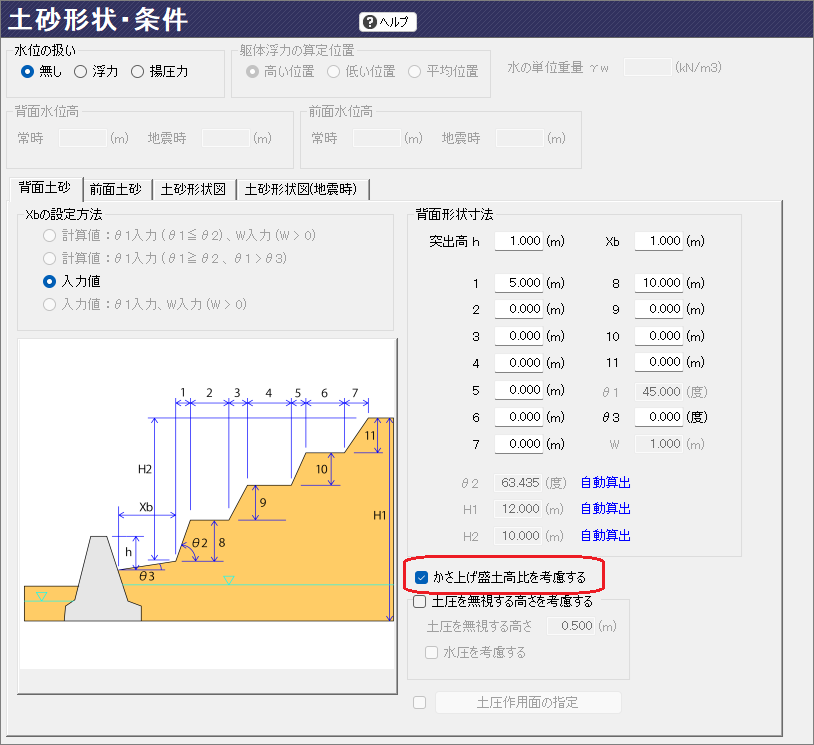The height and width of the screenshot is (745, 814).
Task: Select the 浮力 radio button
Action: (81, 71)
